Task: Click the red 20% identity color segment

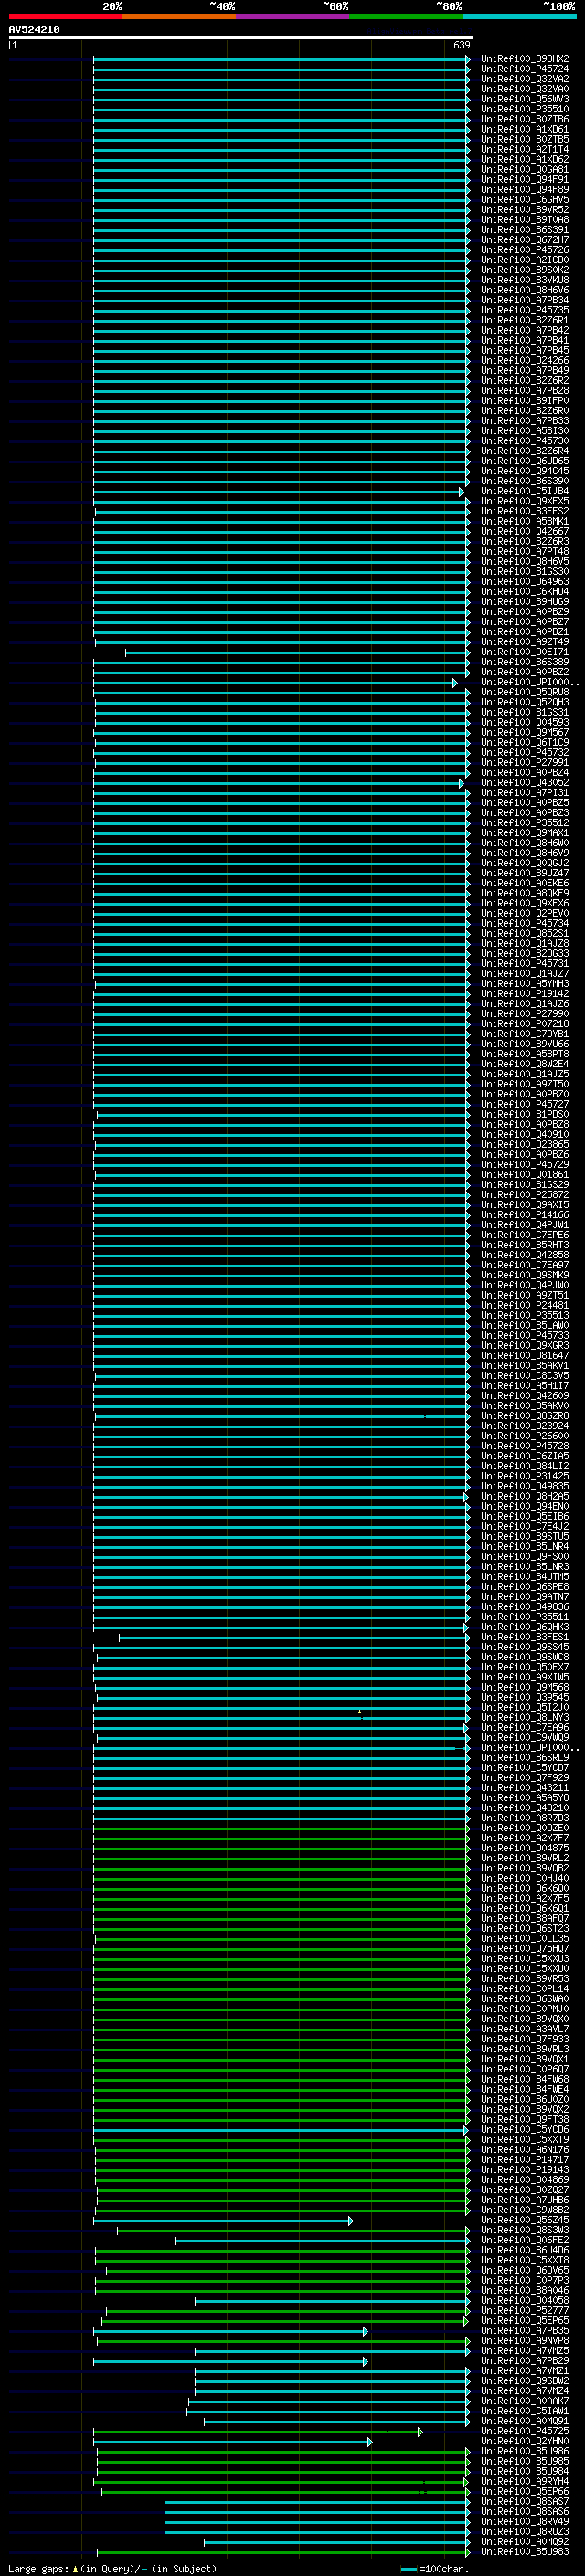Action: click(65, 16)
